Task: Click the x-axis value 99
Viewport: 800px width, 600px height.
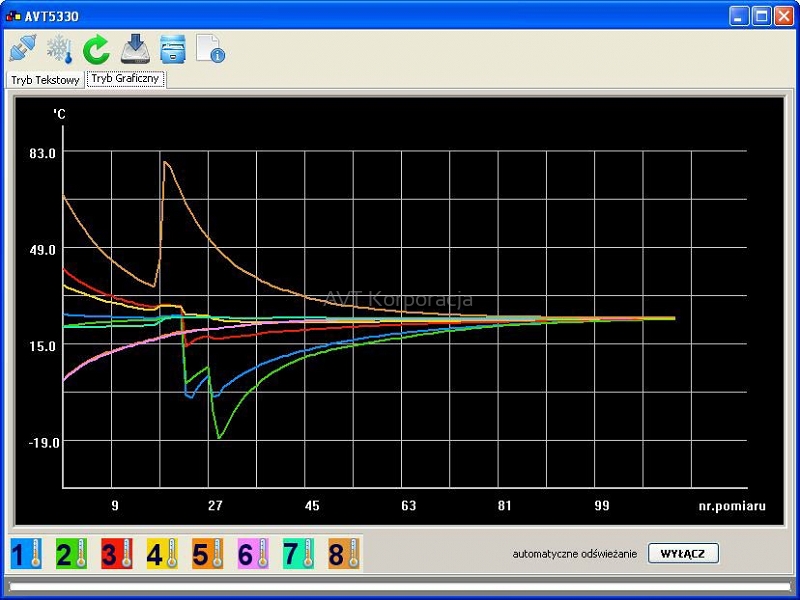Action: click(x=602, y=506)
